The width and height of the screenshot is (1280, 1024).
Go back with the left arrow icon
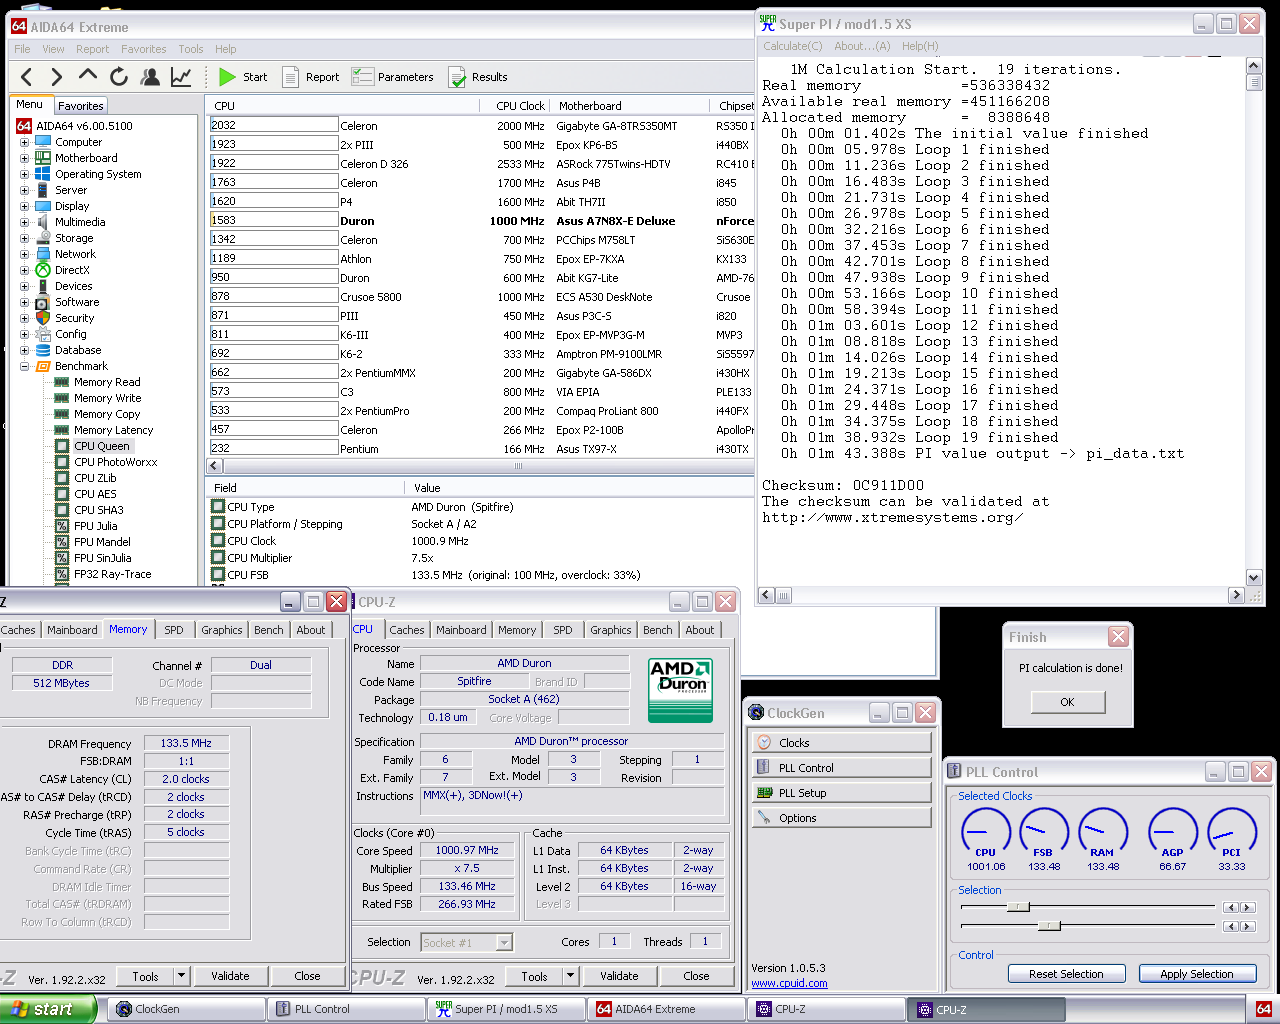pos(27,77)
